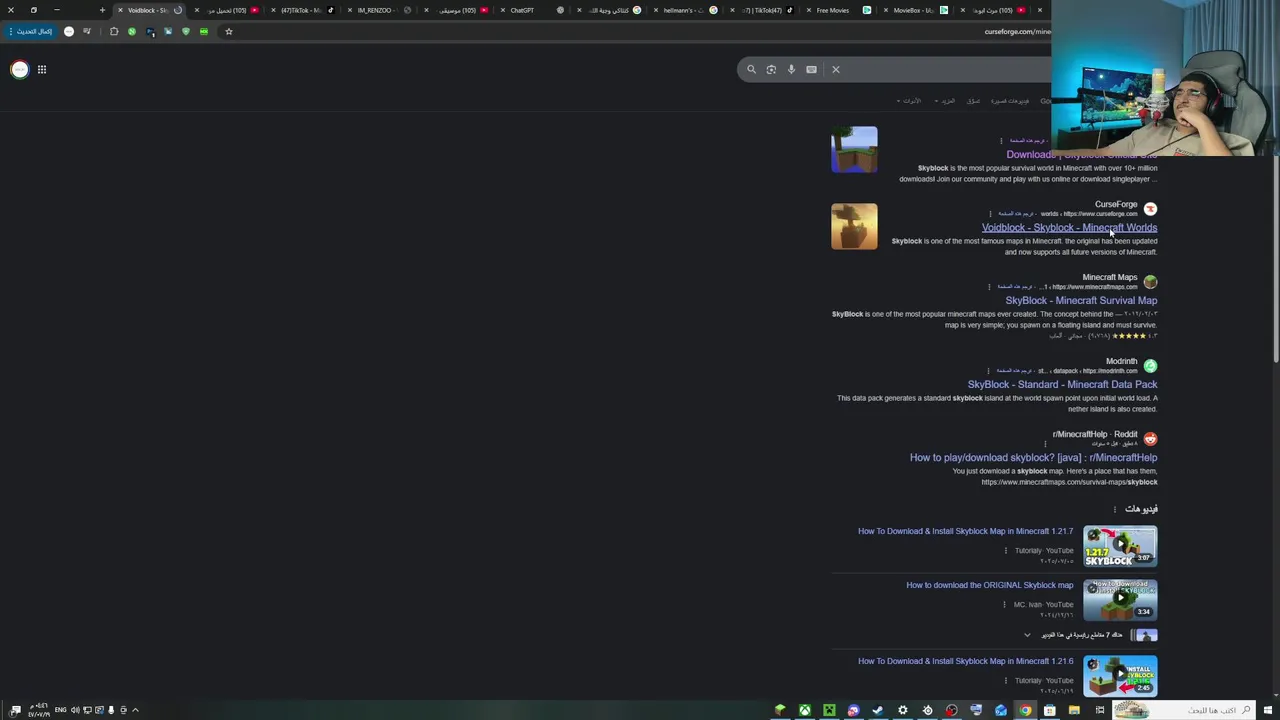This screenshot has height=720, width=1280.
Task: Open Google Chrome from the taskbar
Action: tap(1025, 710)
